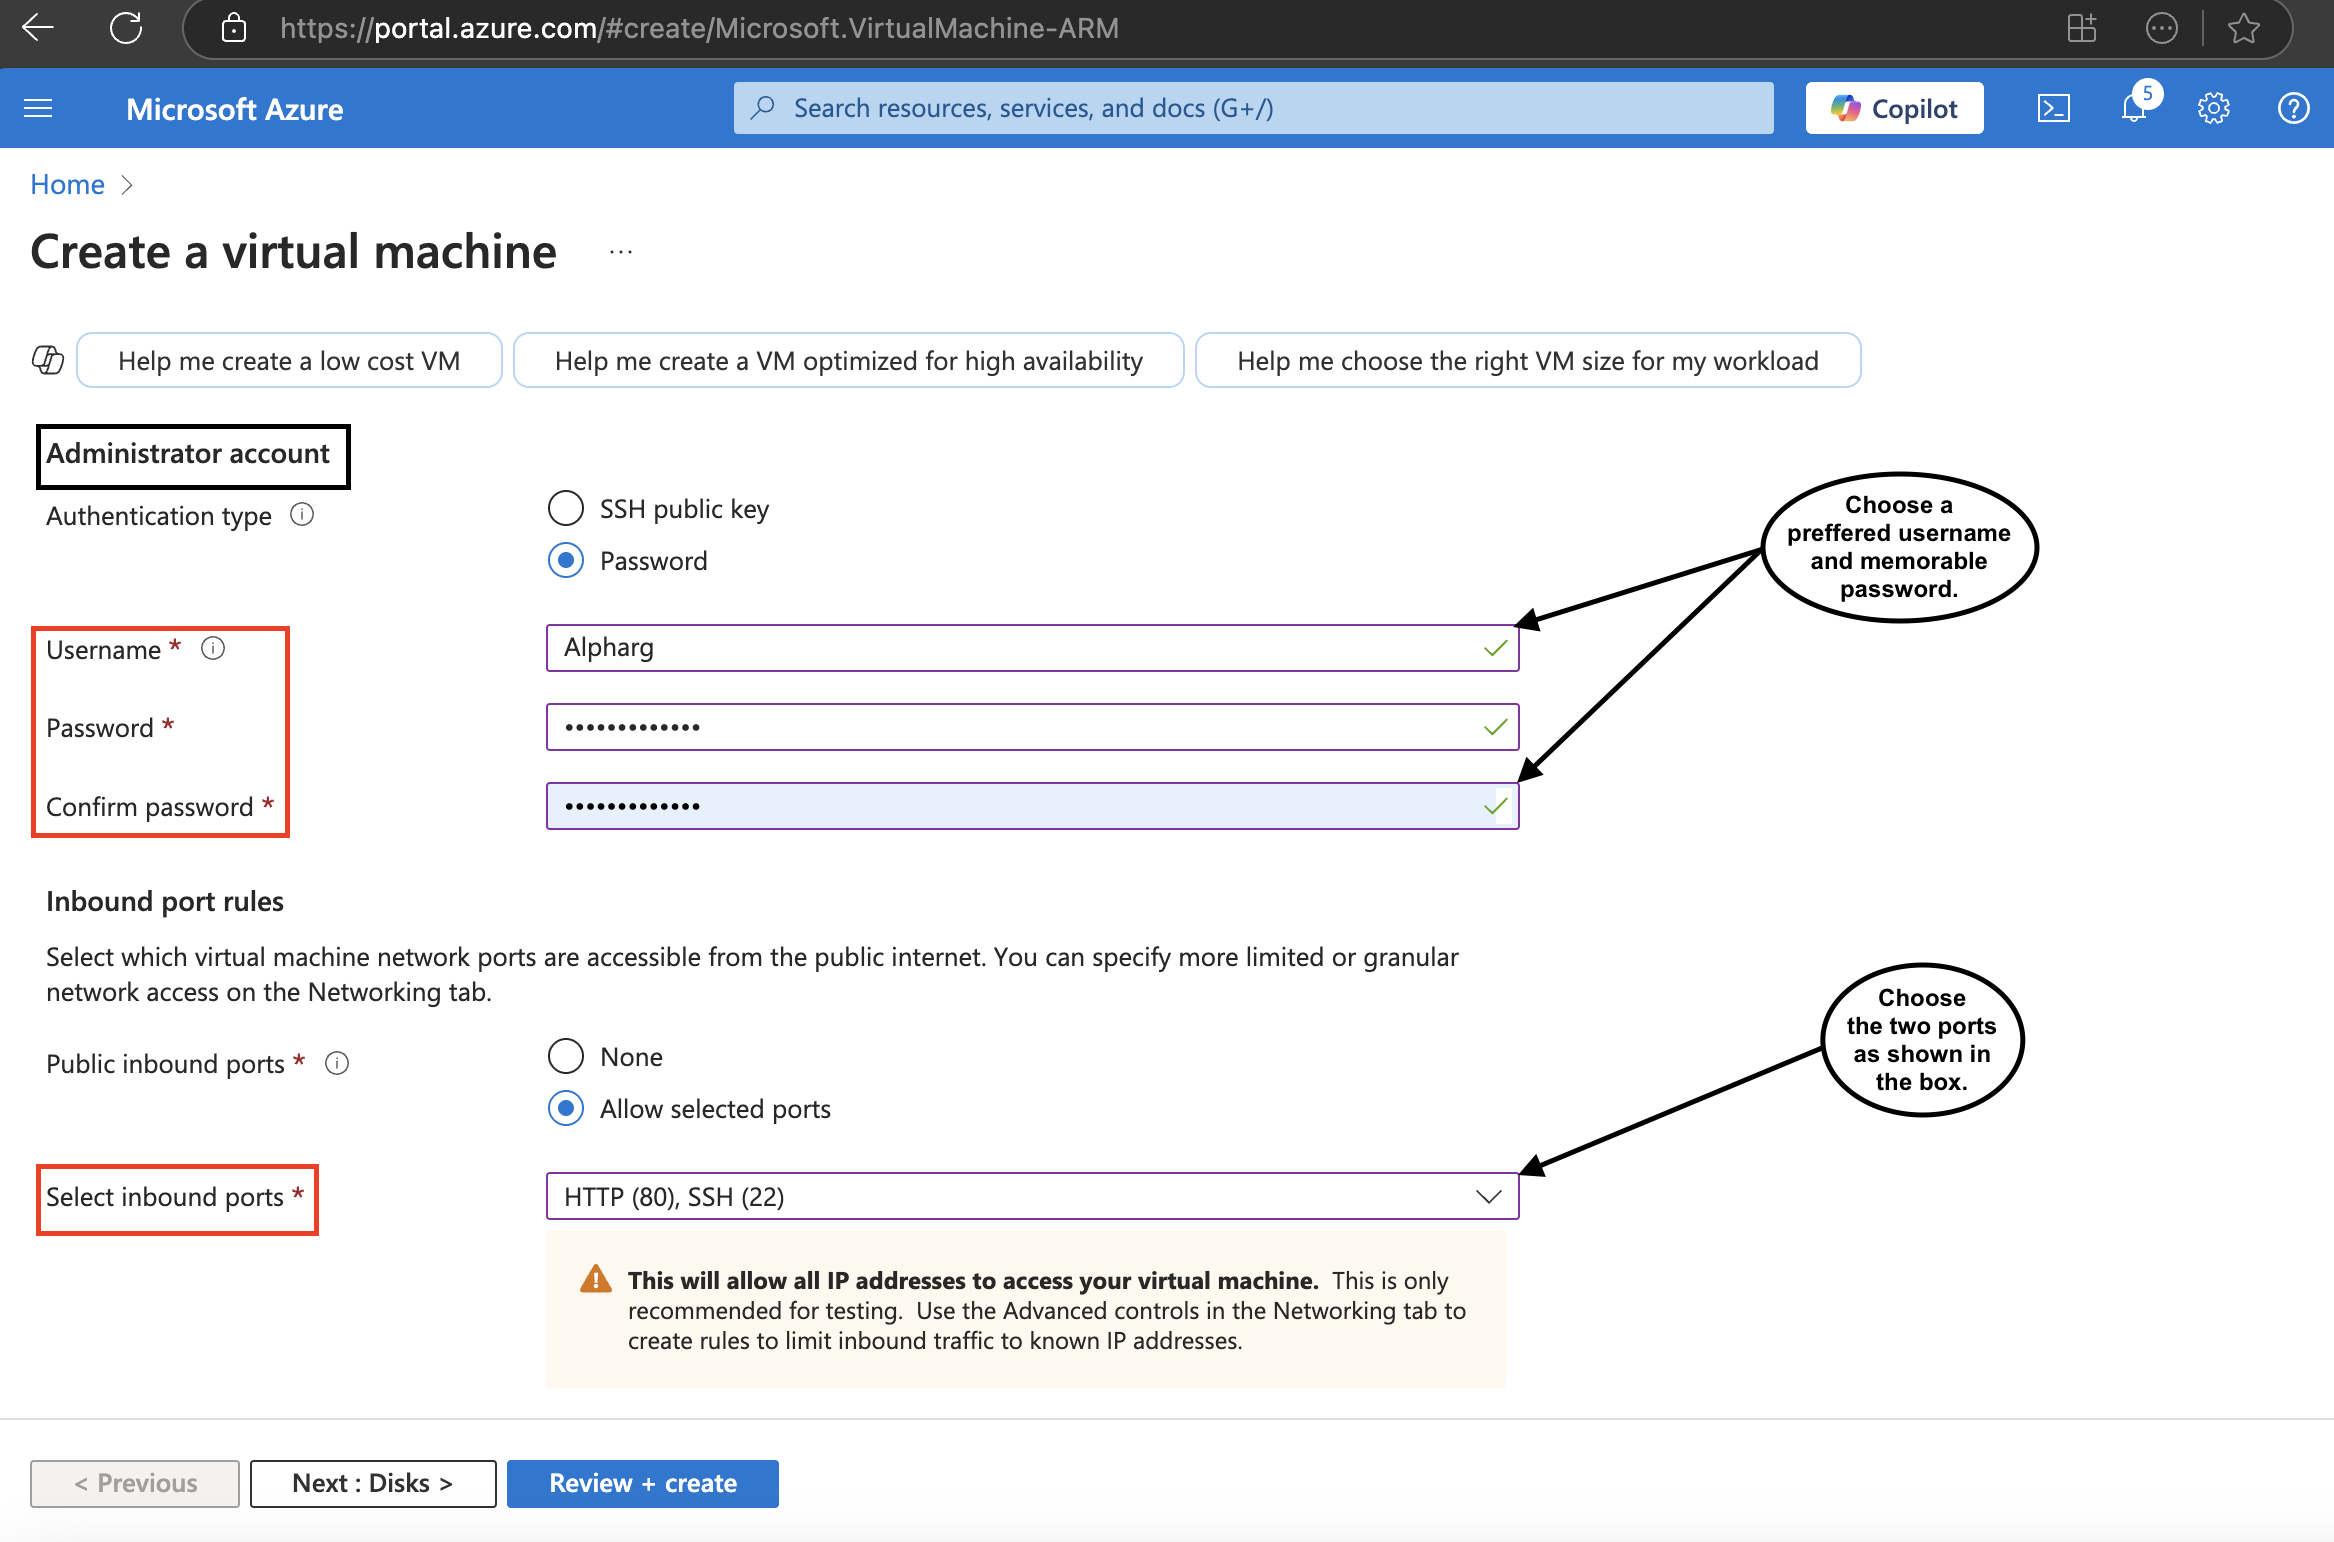This screenshot has height=1542, width=2334.
Task: Click search magnifier icon in header
Action: click(x=763, y=107)
